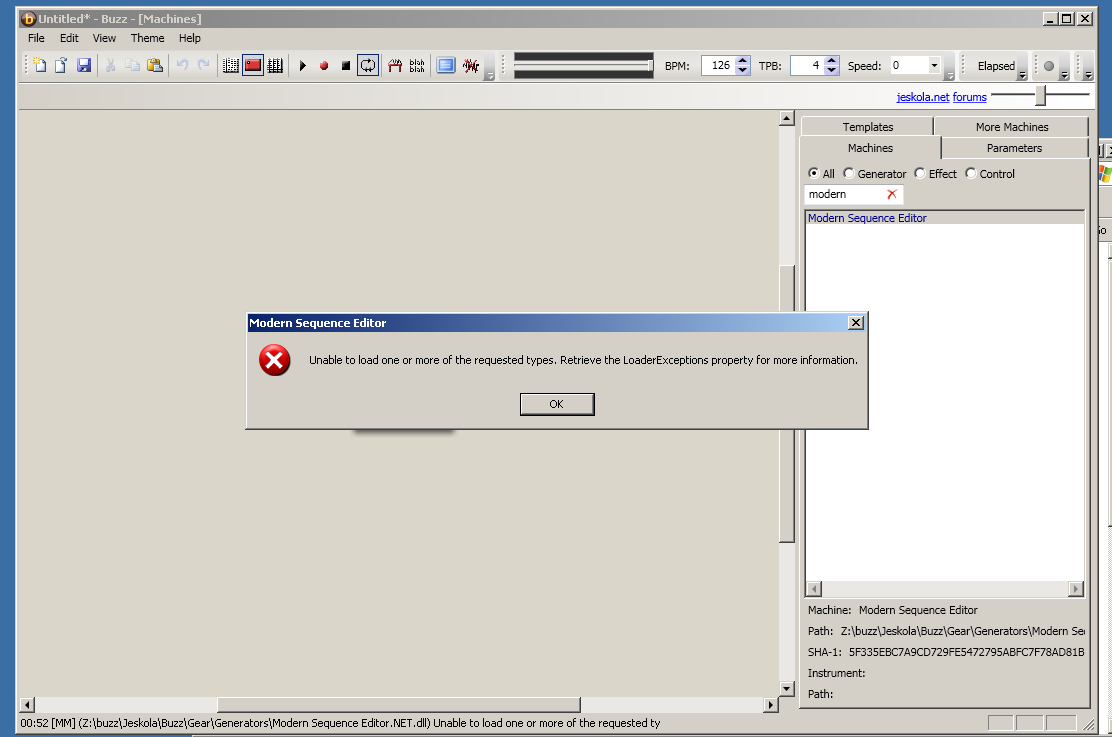Click the red error icon in dialog
The image size is (1112, 737).
tap(274, 360)
